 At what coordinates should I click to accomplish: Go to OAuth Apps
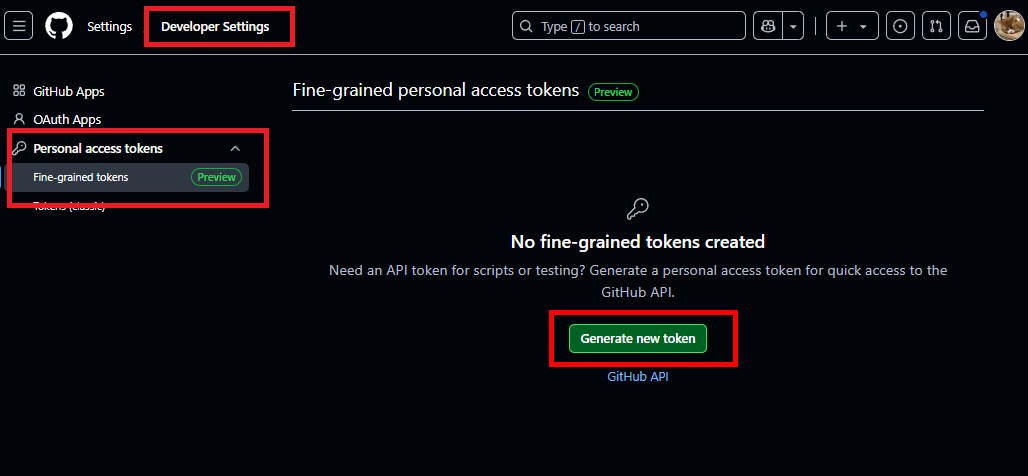click(x=67, y=119)
